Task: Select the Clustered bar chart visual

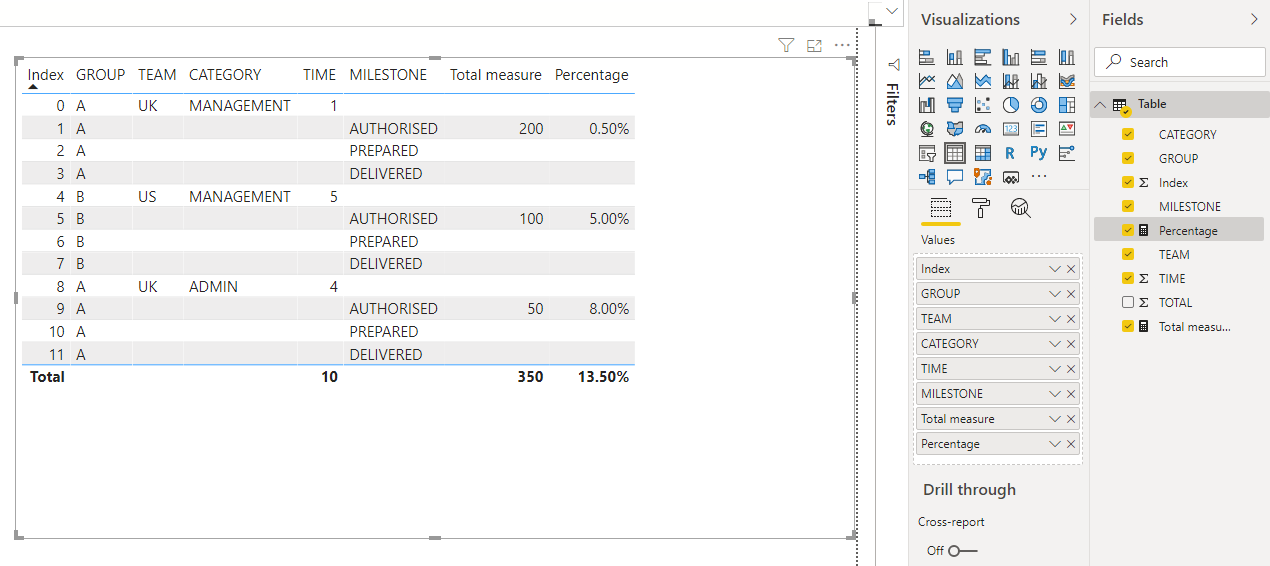Action: (982, 57)
